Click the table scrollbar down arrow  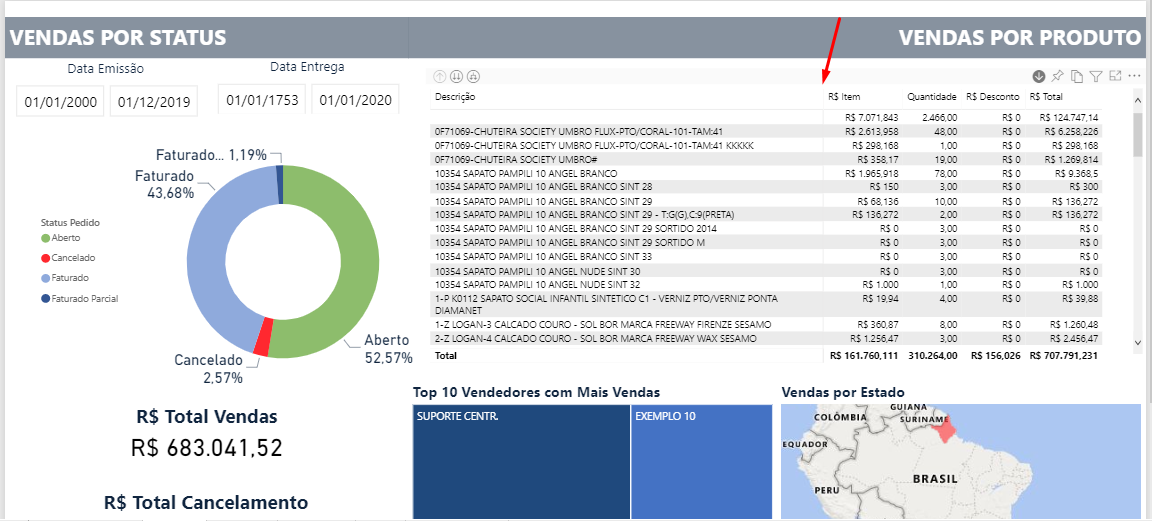coord(1138,342)
